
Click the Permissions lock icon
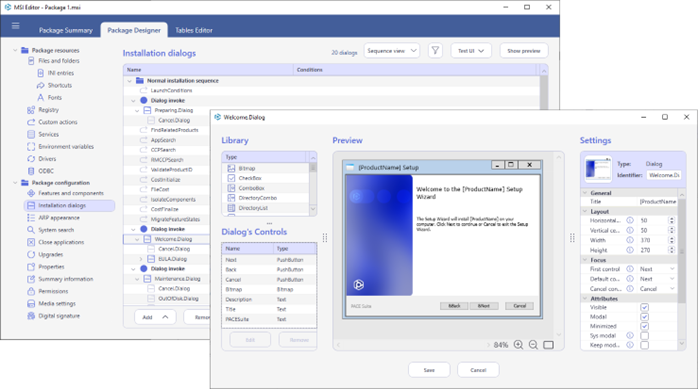tap(31, 291)
